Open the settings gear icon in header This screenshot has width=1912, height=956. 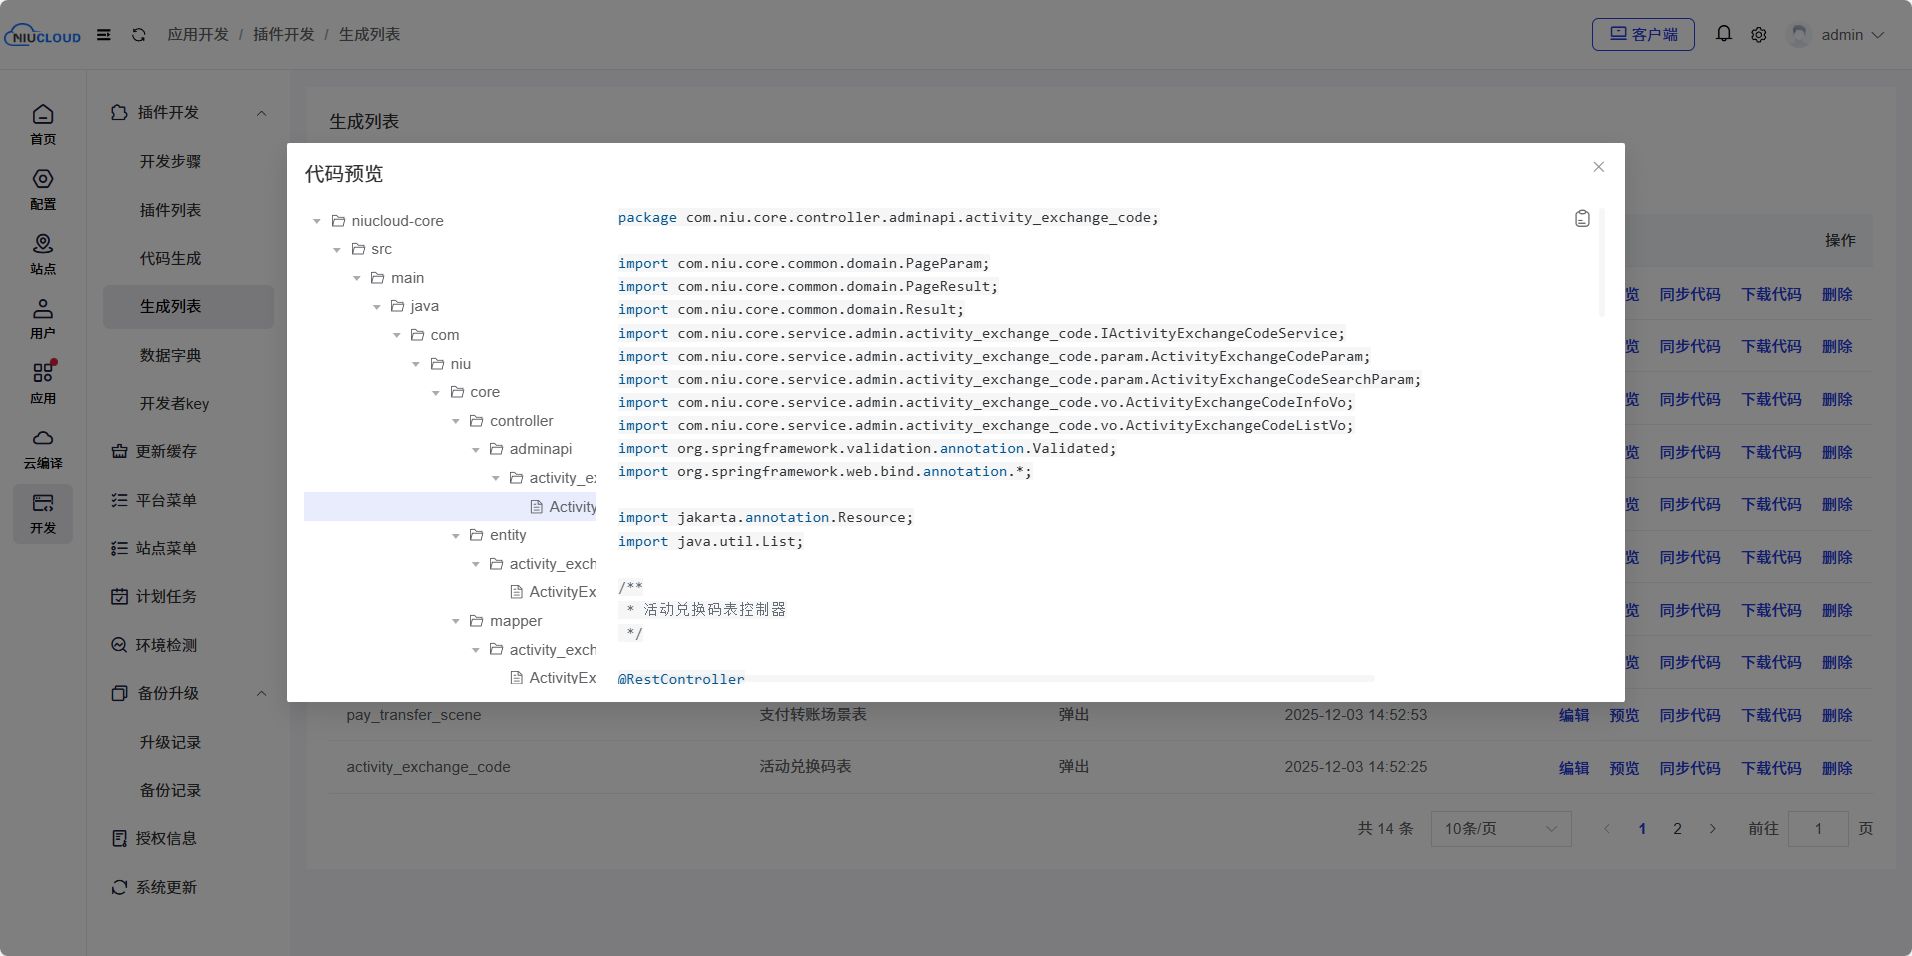[x=1759, y=35]
